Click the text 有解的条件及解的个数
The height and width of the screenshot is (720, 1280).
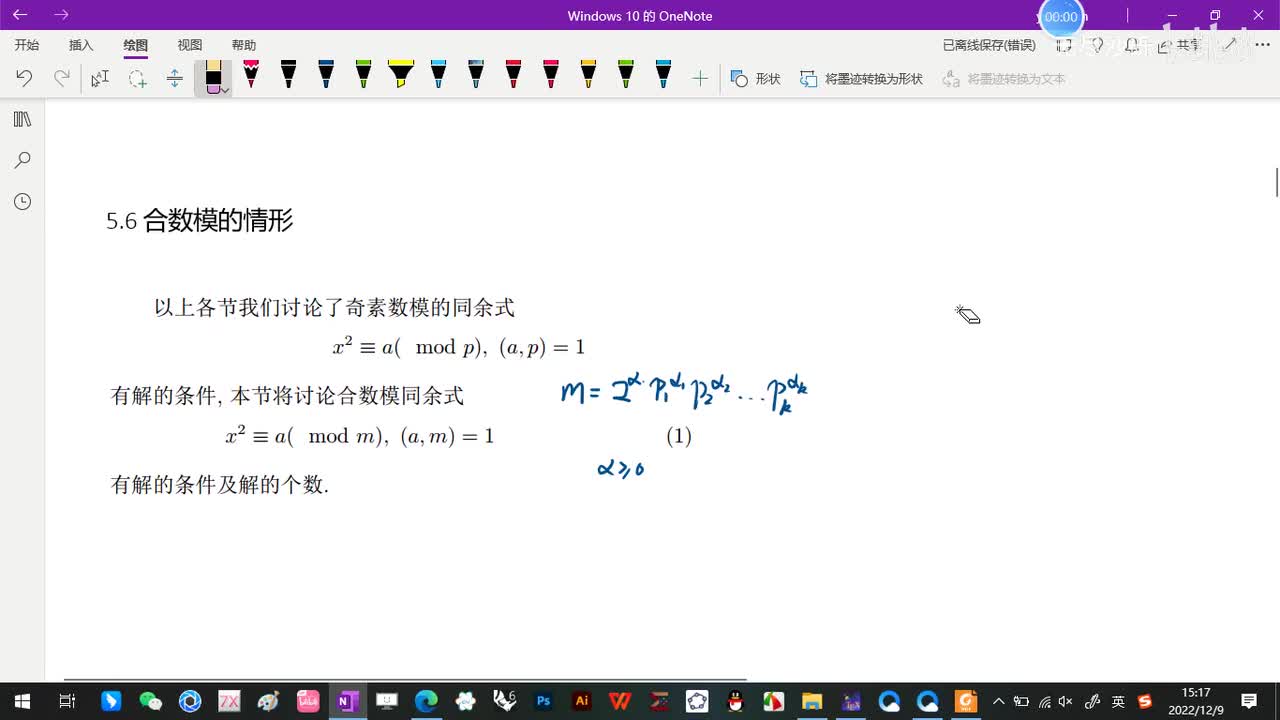coord(220,485)
